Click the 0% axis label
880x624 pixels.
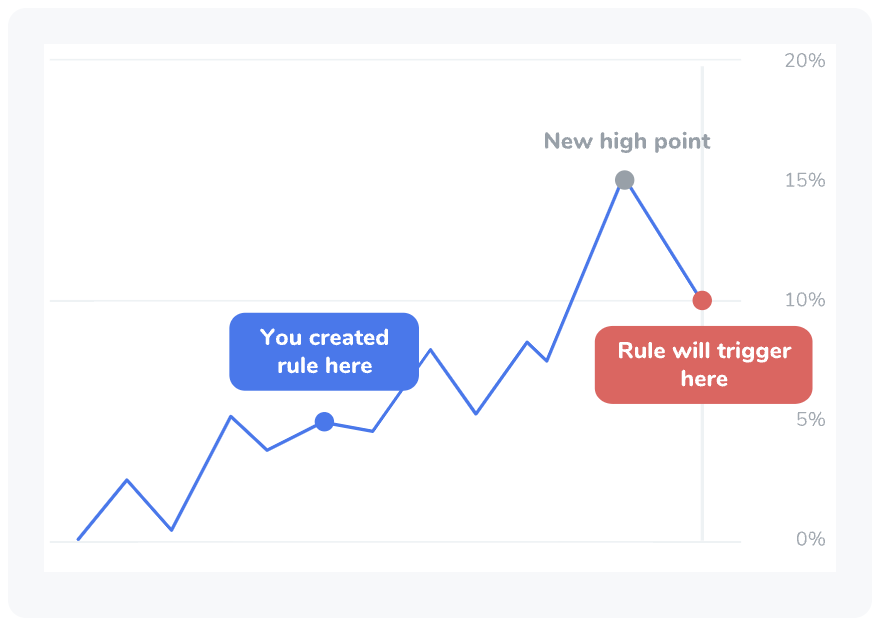coord(810,539)
